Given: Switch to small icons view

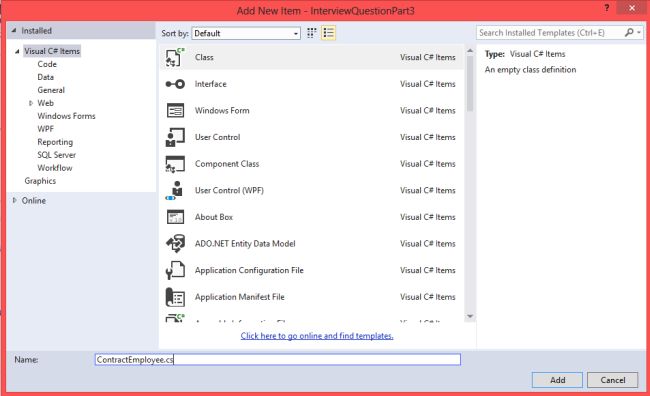Looking at the screenshot, I should 312,33.
